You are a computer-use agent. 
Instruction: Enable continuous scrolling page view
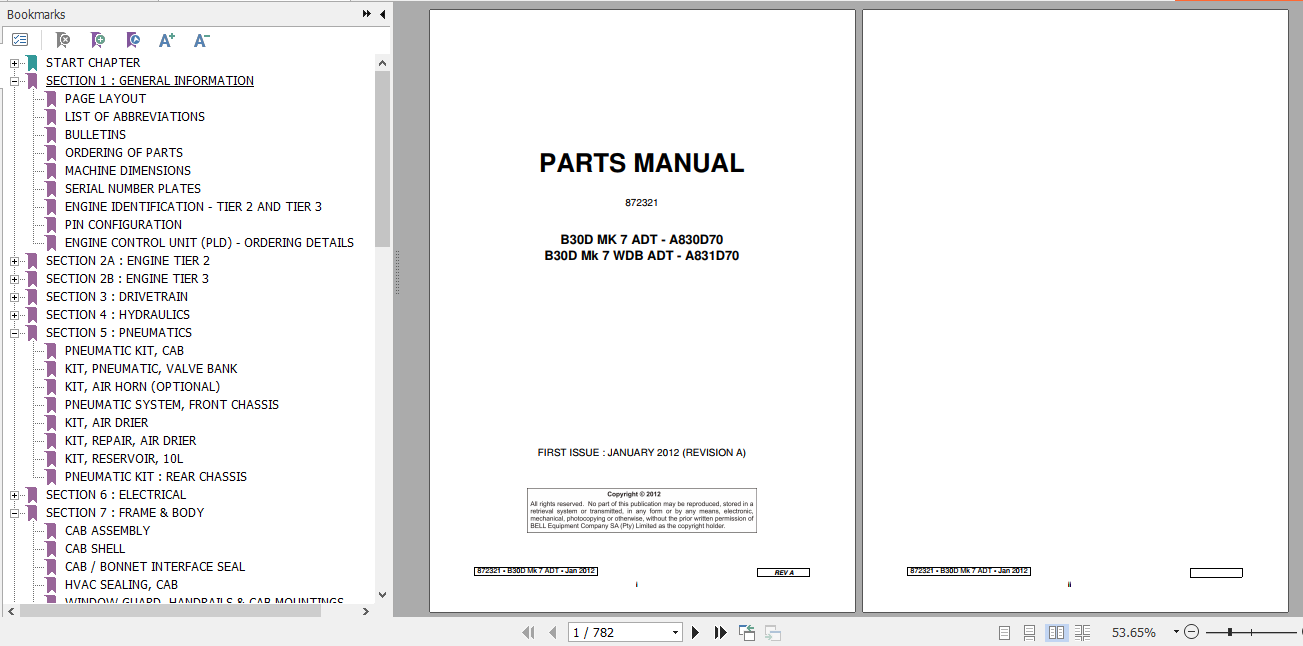pyautogui.click(x=1030, y=632)
